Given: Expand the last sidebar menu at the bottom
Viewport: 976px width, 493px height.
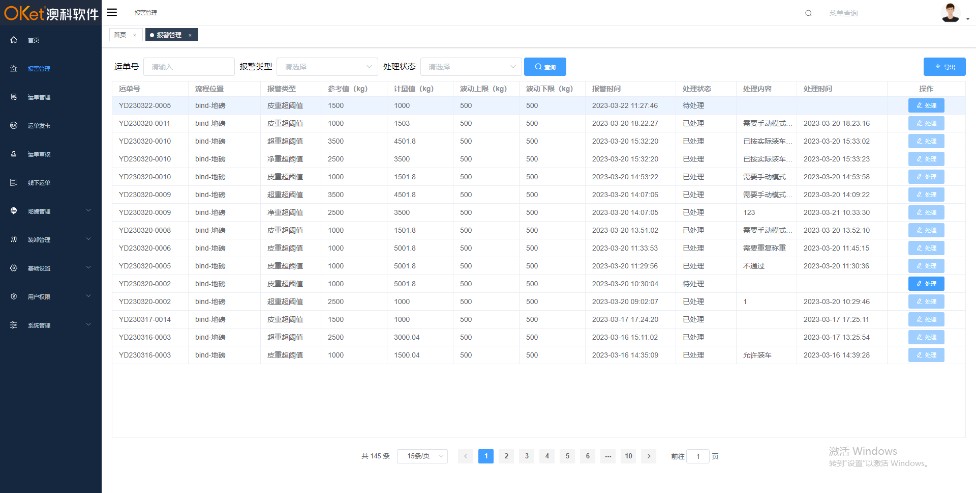Looking at the screenshot, I should 89,325.
